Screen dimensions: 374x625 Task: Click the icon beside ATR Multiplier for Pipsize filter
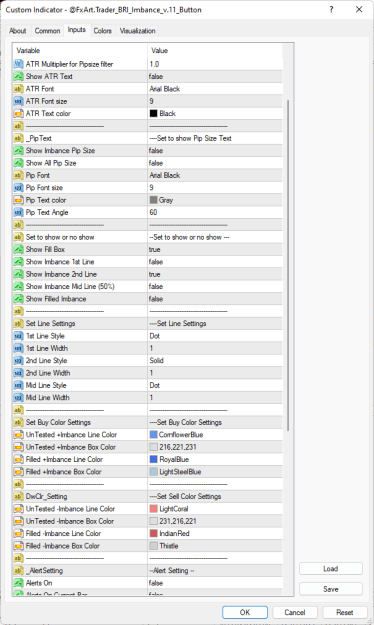(18, 64)
